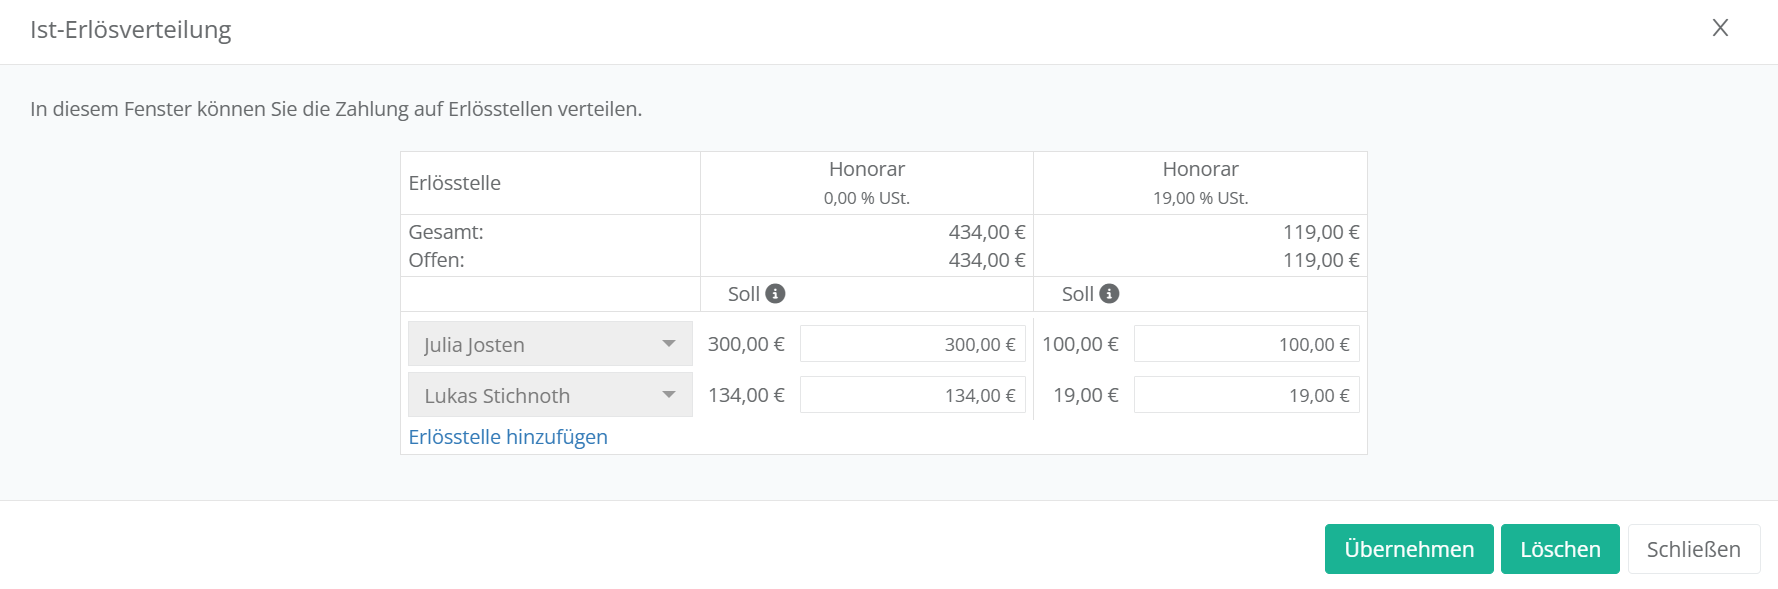Click the Soll value 134,00 € label

tap(746, 395)
